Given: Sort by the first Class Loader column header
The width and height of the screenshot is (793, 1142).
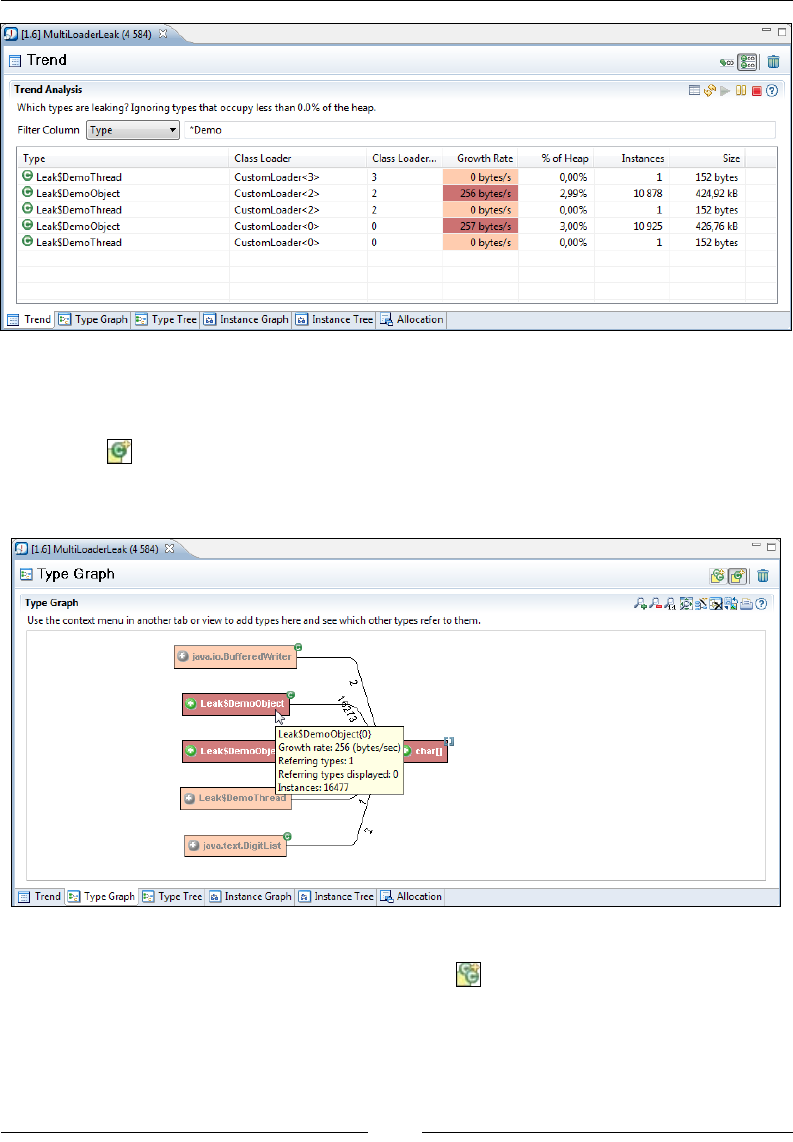Looking at the screenshot, I should pos(298,158).
